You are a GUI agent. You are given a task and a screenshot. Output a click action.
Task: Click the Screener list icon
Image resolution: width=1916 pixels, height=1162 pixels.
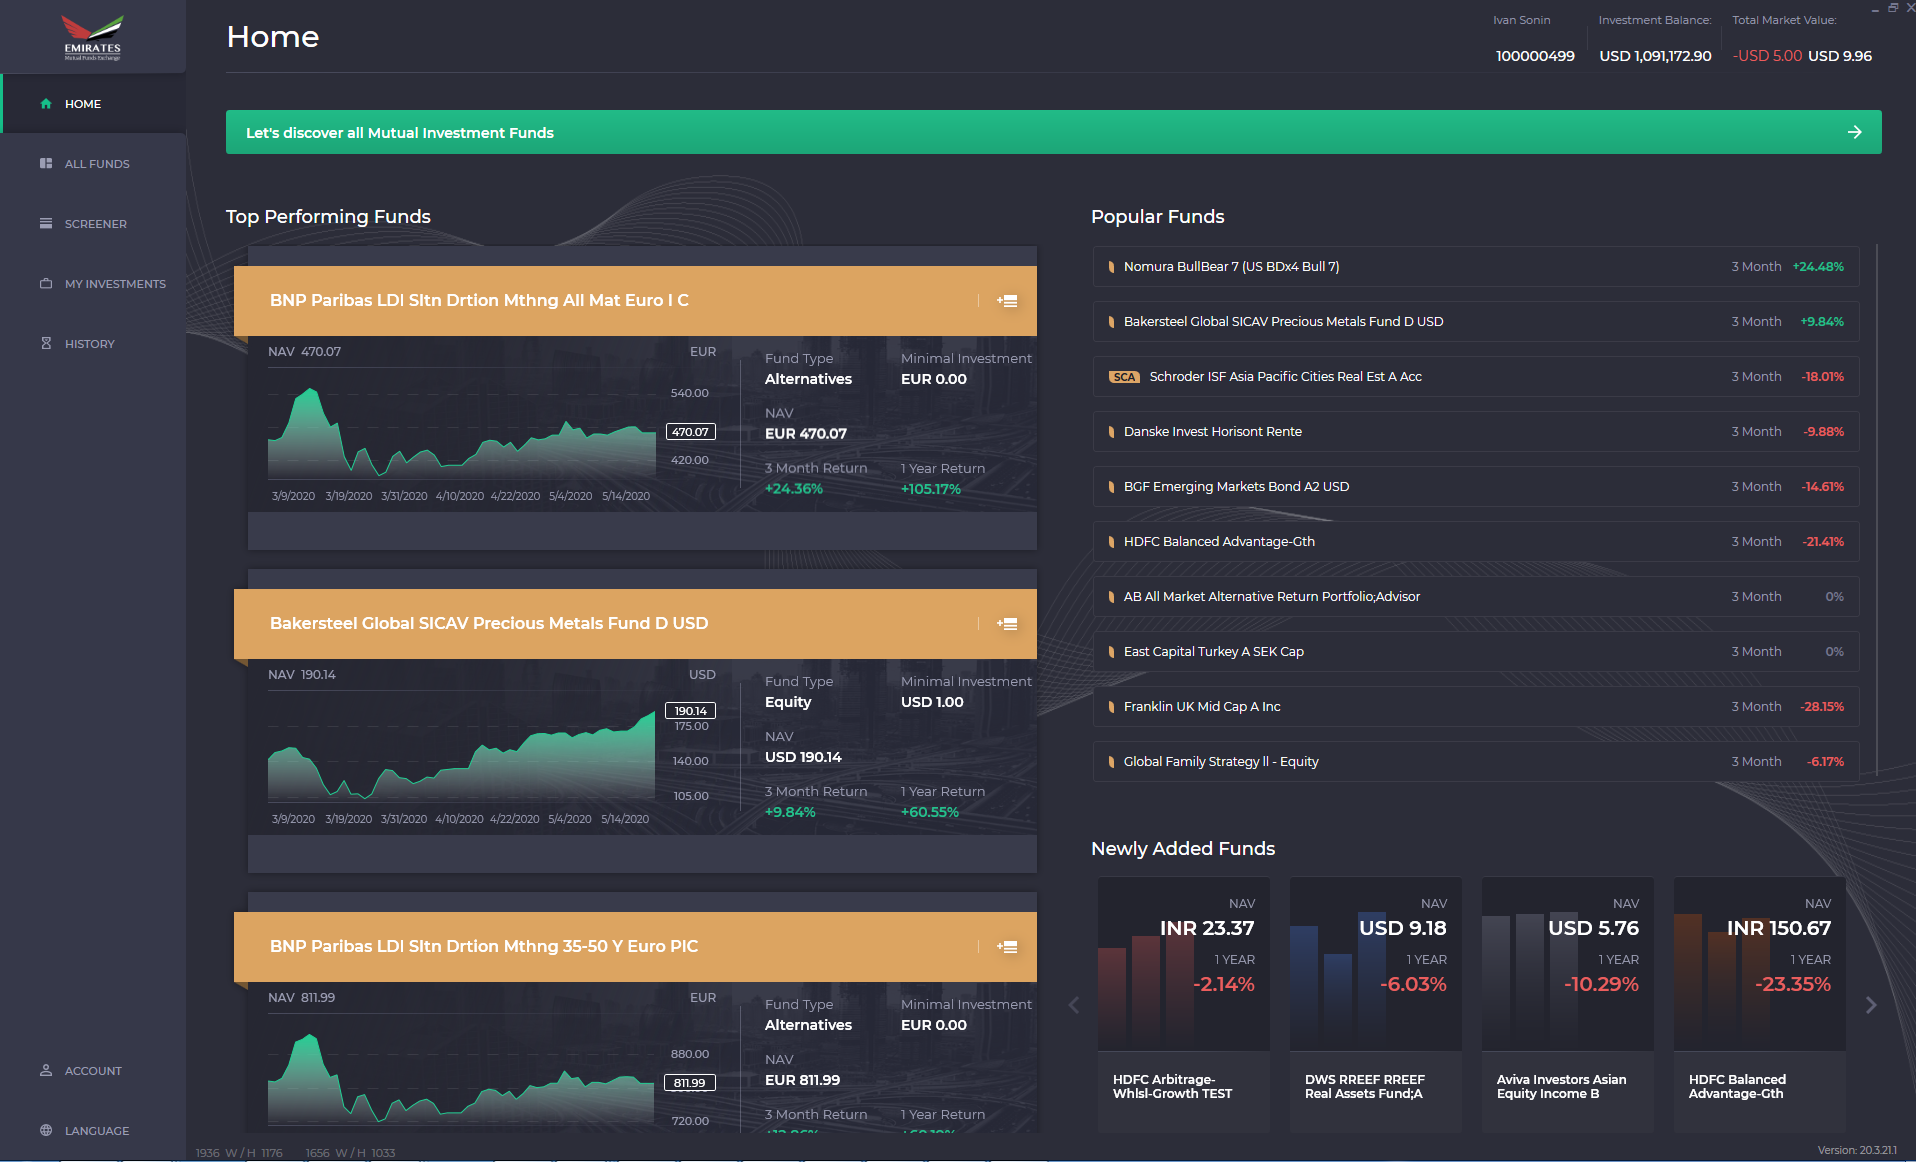[46, 224]
